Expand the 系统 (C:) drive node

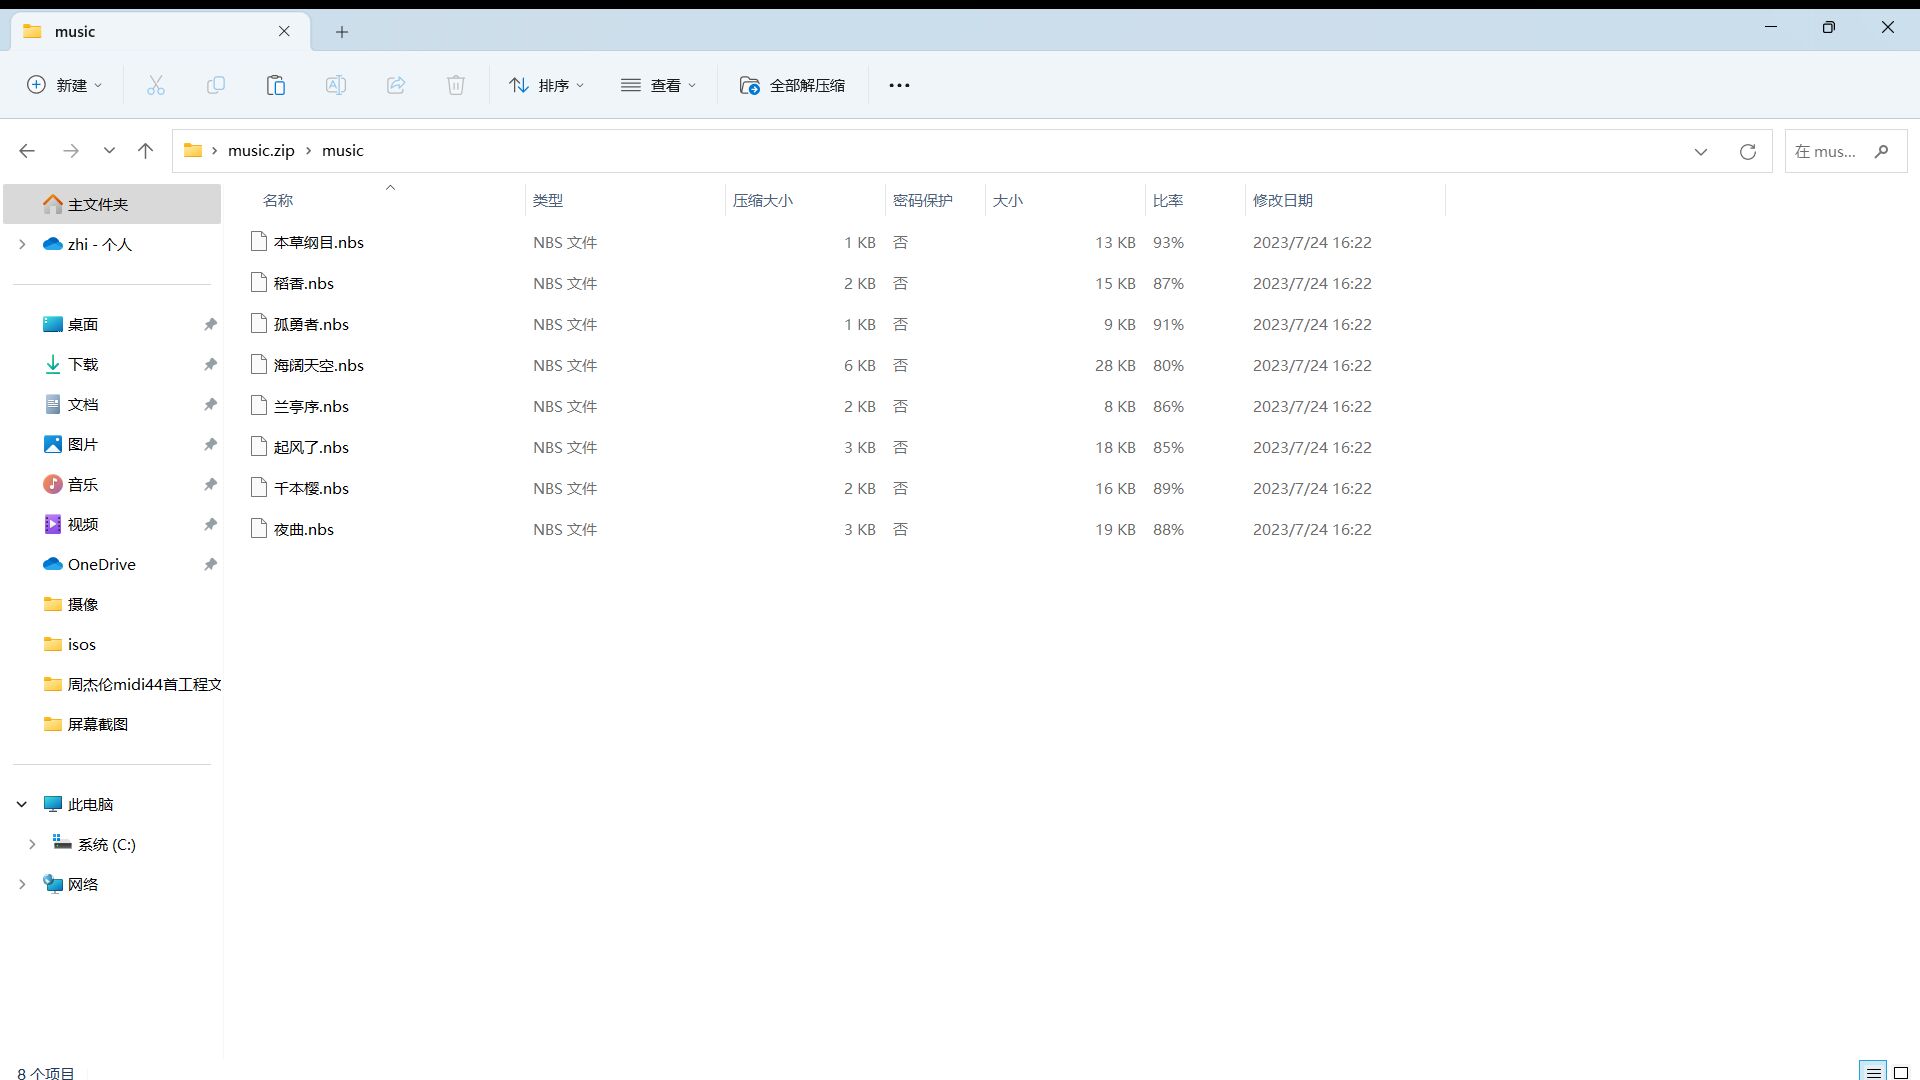pyautogui.click(x=32, y=844)
